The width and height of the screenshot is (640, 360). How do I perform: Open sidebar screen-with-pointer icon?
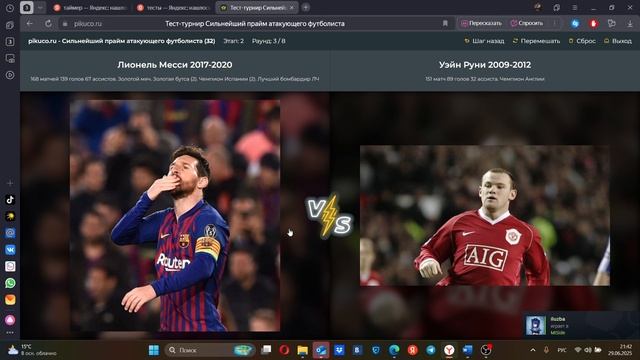10,58
